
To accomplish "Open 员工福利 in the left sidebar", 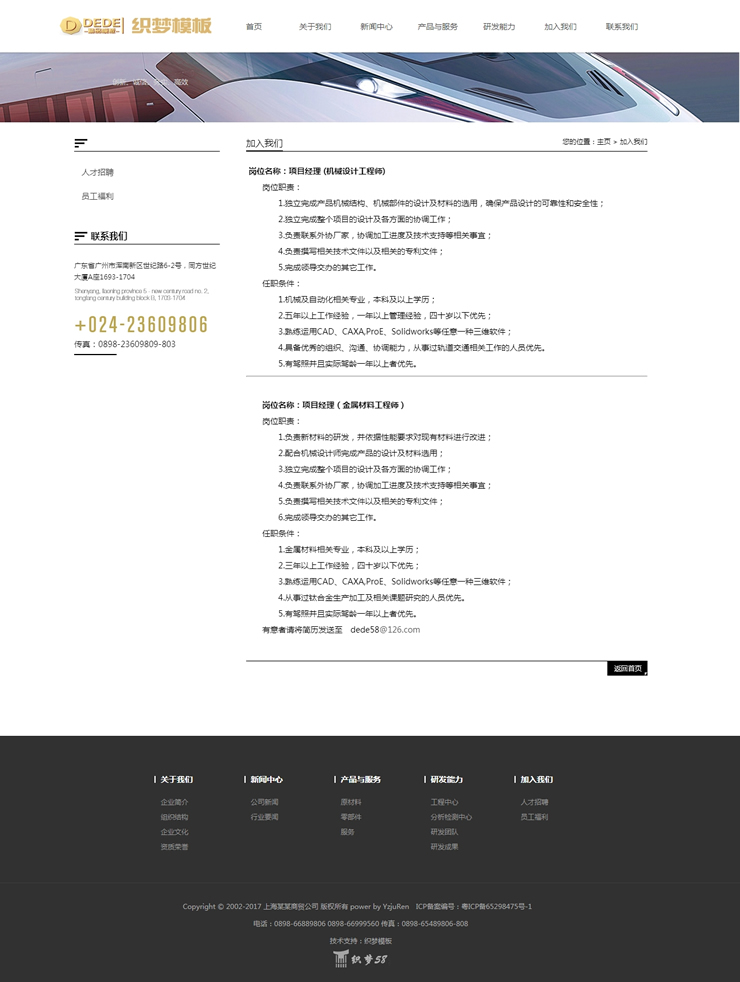I will point(98,197).
